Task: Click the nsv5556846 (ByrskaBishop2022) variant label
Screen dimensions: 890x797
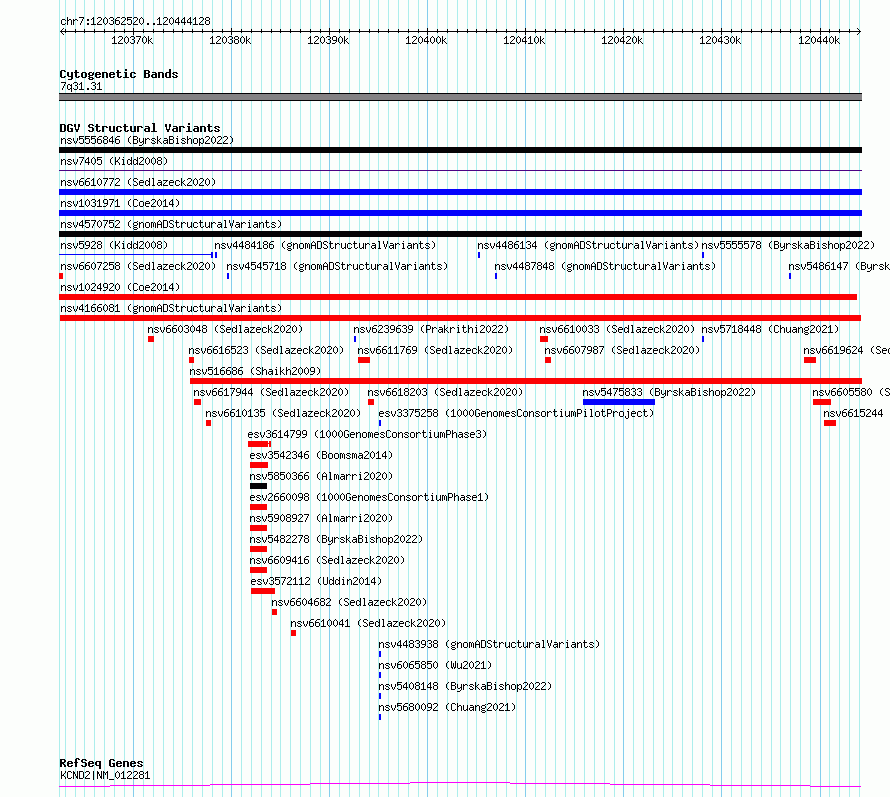Action: tap(147, 140)
